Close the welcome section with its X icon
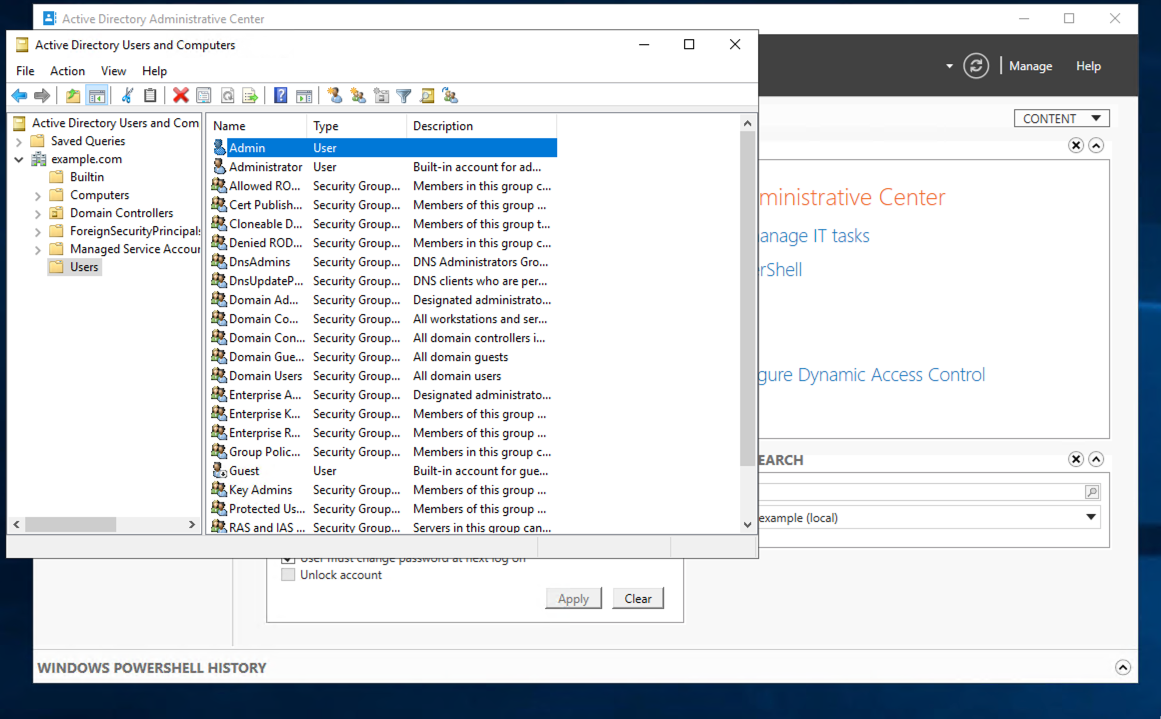Screen dimensions: 1161x719 pyautogui.click(x=1076, y=145)
